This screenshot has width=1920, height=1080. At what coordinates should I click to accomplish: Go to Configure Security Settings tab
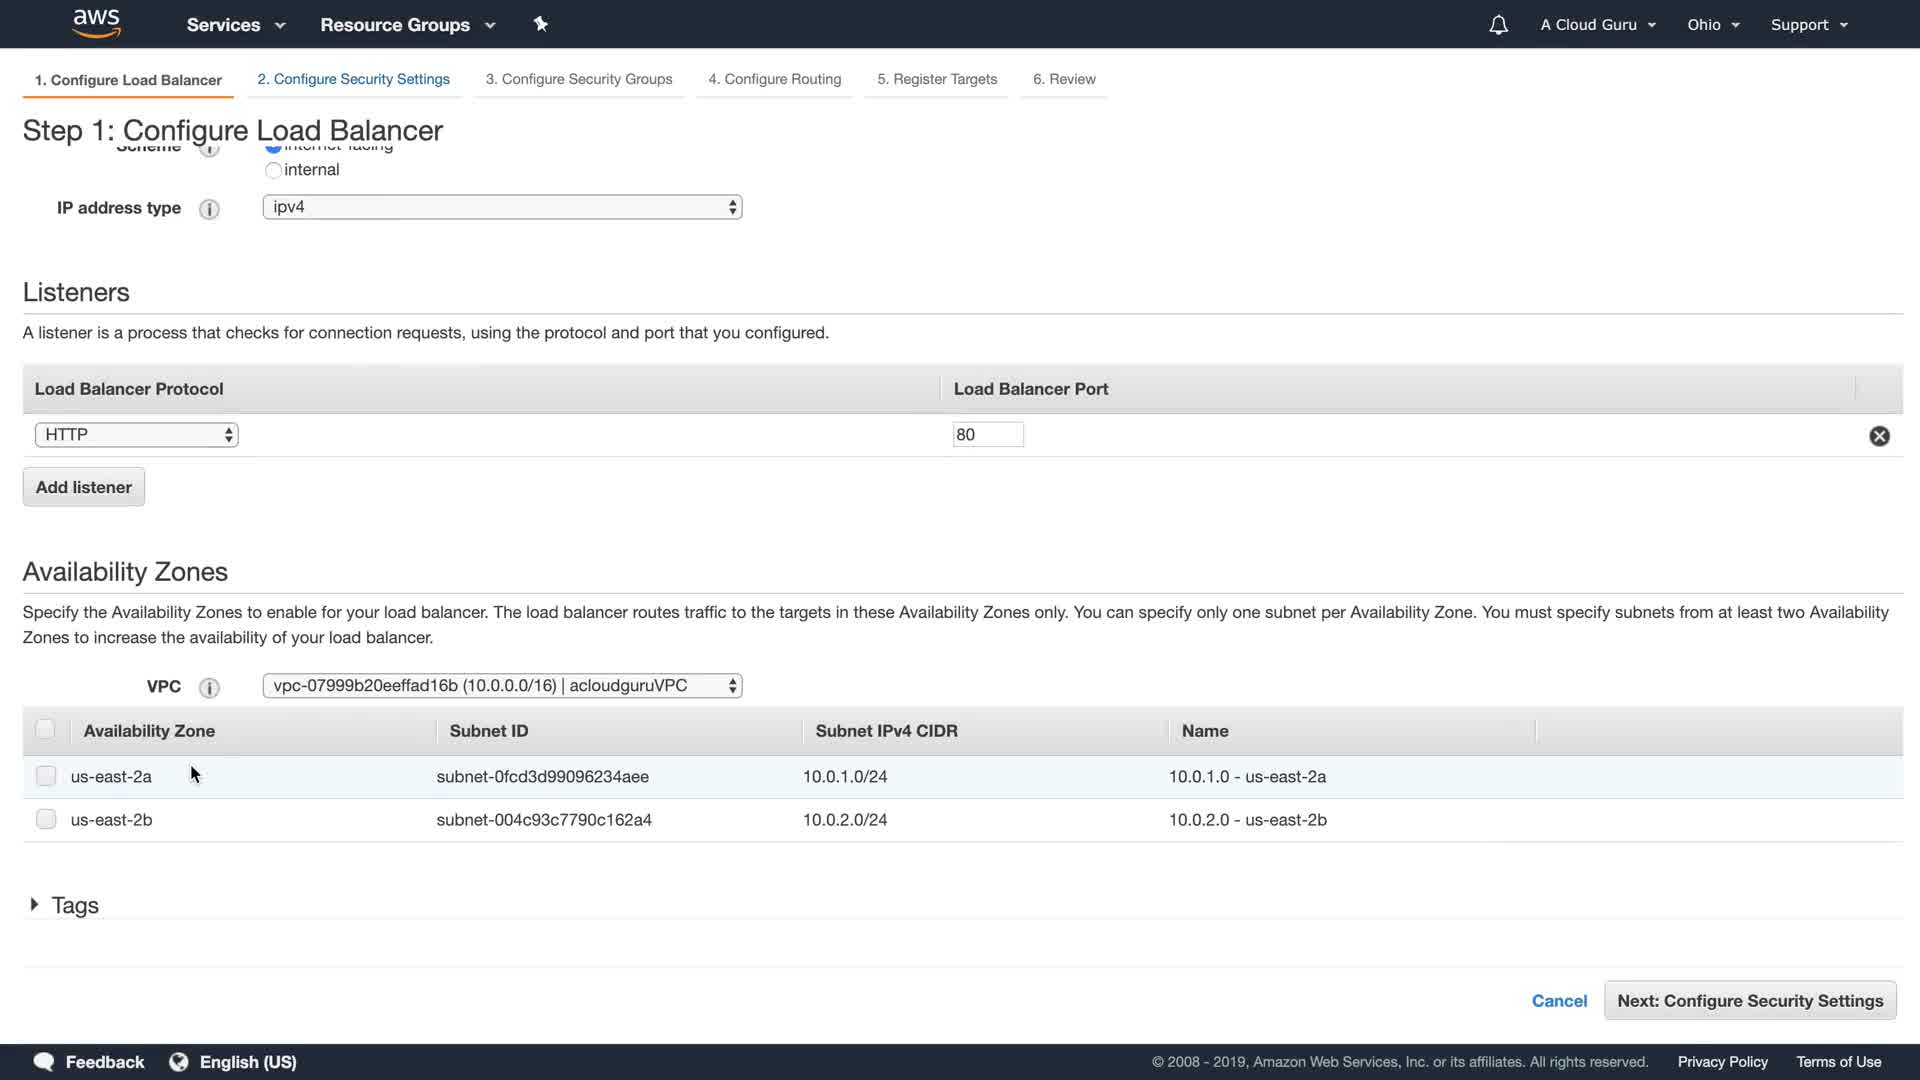tap(353, 79)
